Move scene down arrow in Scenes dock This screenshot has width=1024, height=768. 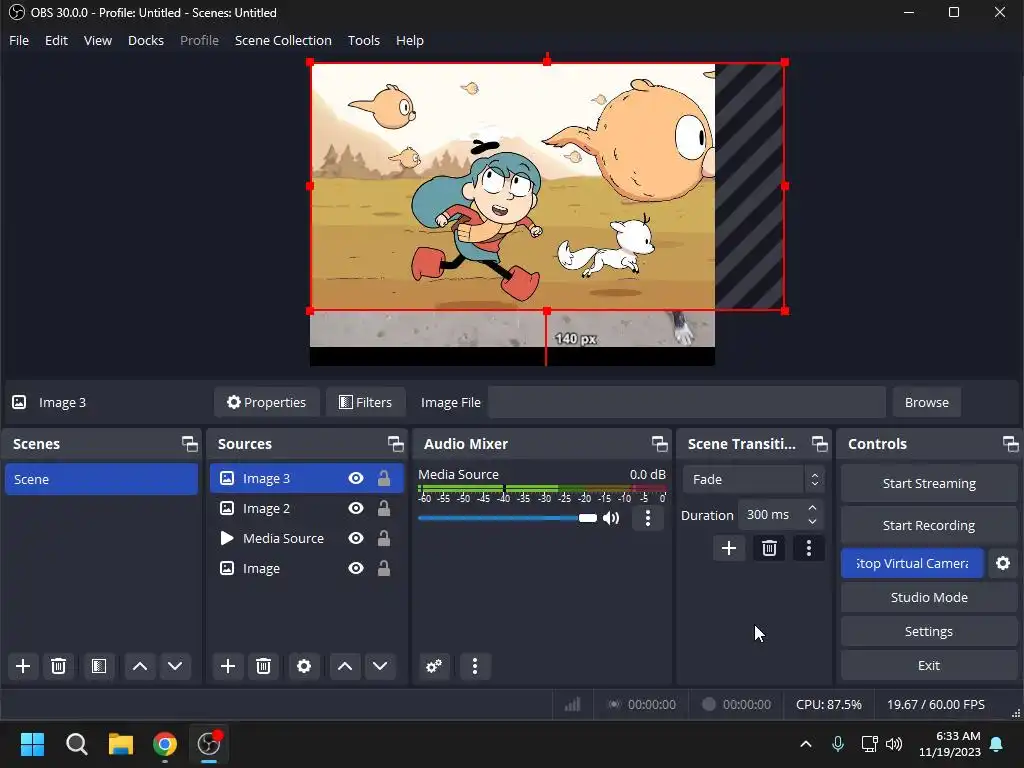175,666
